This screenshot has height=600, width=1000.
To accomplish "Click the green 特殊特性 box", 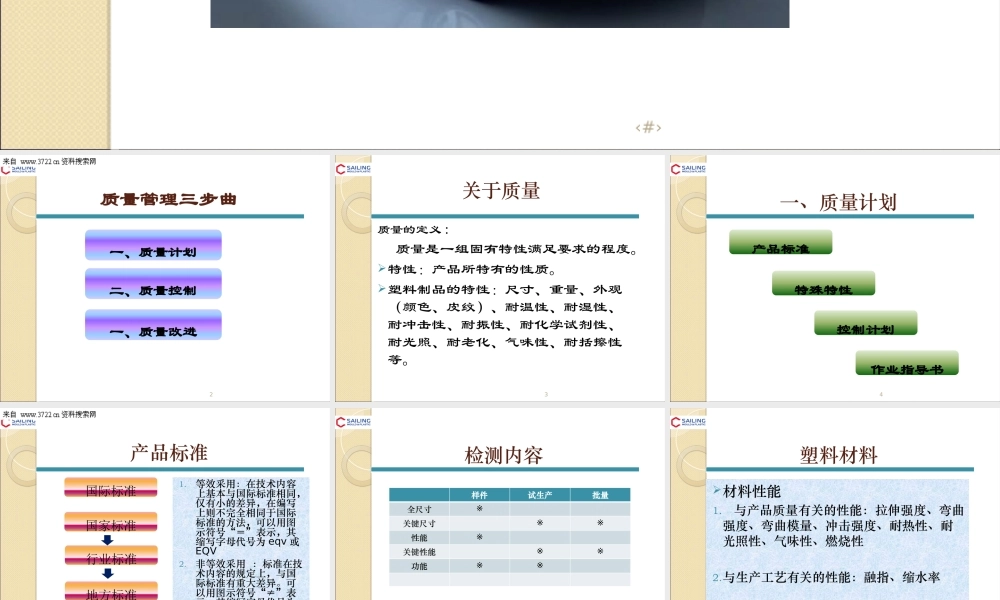I will [823, 283].
